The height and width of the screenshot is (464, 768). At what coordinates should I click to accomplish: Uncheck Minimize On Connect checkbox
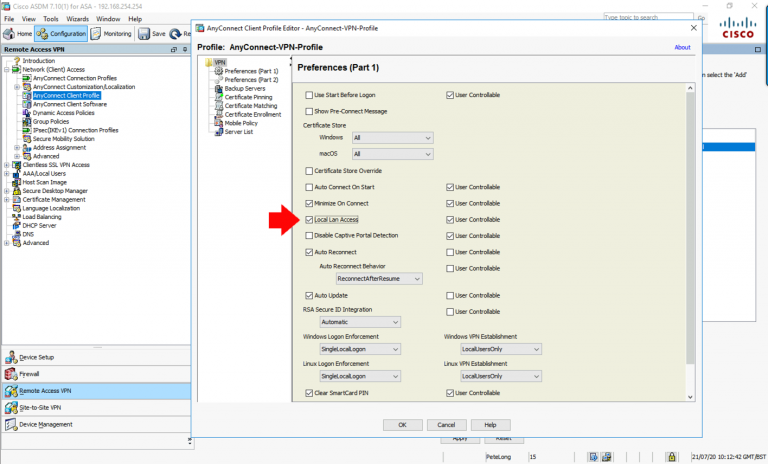click(x=309, y=203)
